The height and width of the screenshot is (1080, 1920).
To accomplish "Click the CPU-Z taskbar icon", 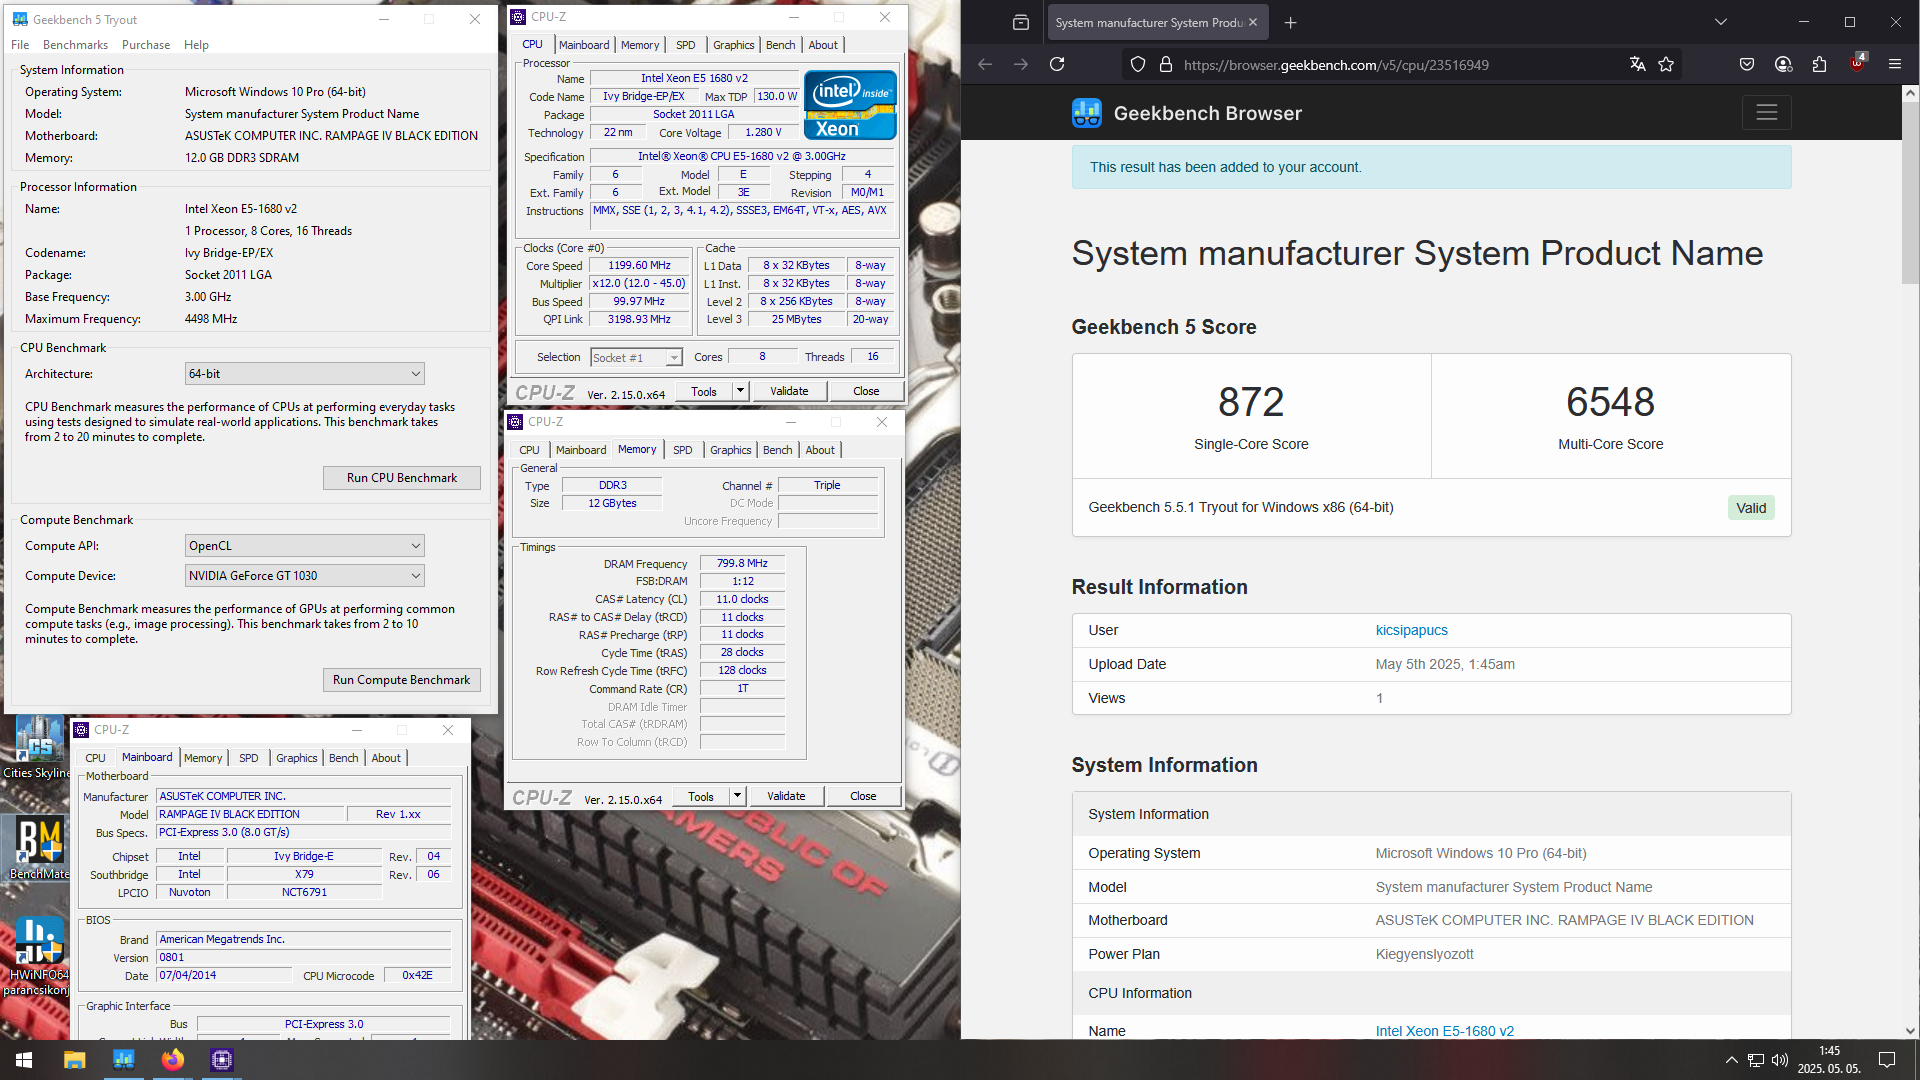I will click(222, 1059).
